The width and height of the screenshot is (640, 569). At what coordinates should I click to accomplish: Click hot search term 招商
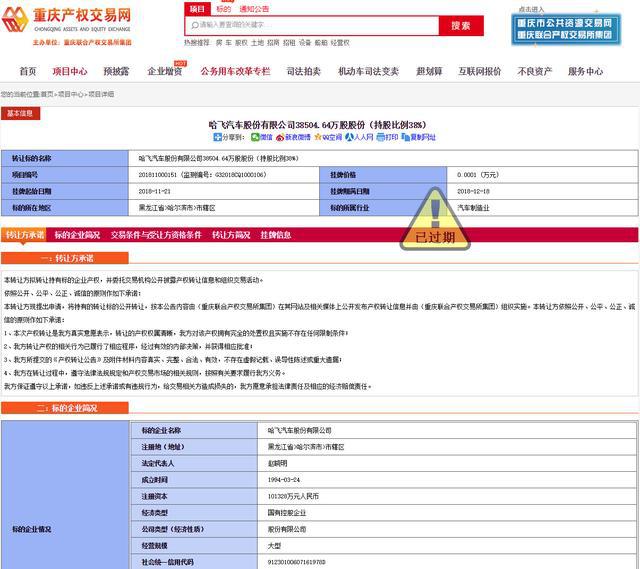pos(273,42)
